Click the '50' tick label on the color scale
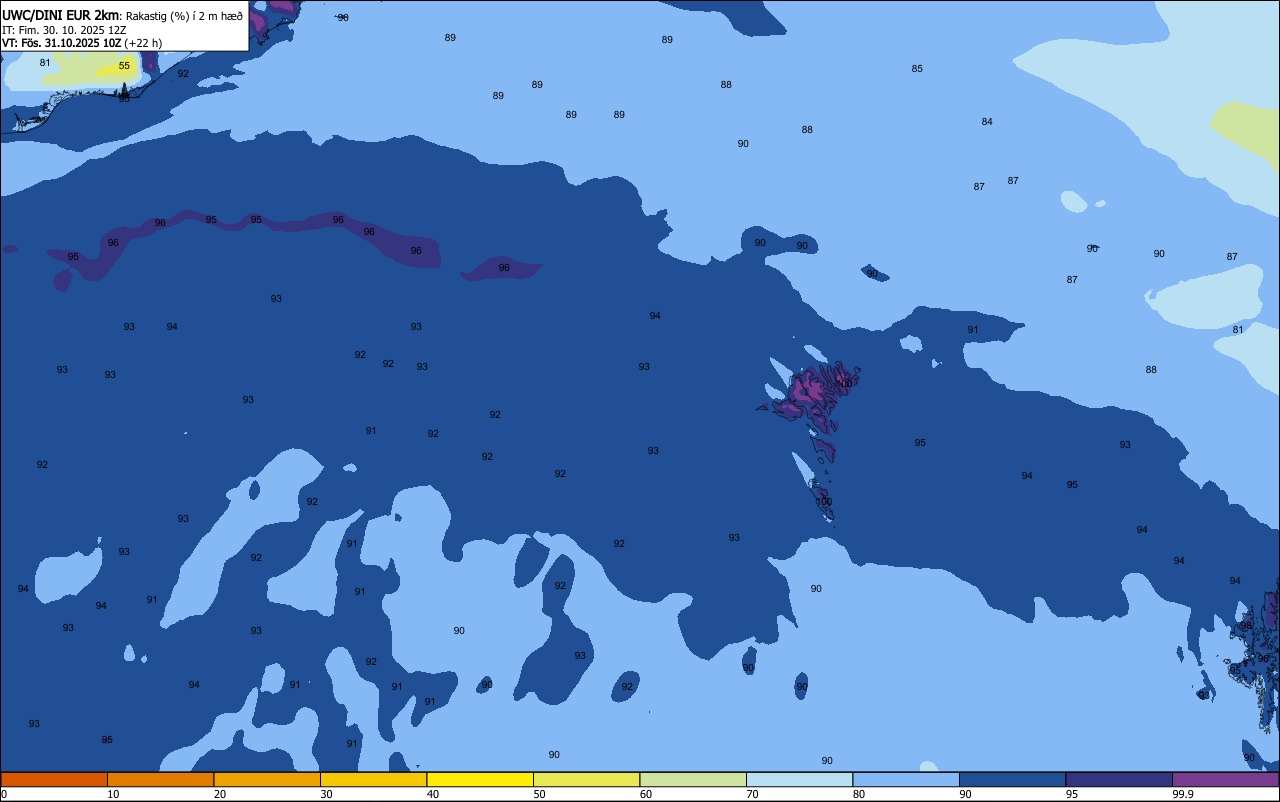The image size is (1280, 802). pos(539,794)
